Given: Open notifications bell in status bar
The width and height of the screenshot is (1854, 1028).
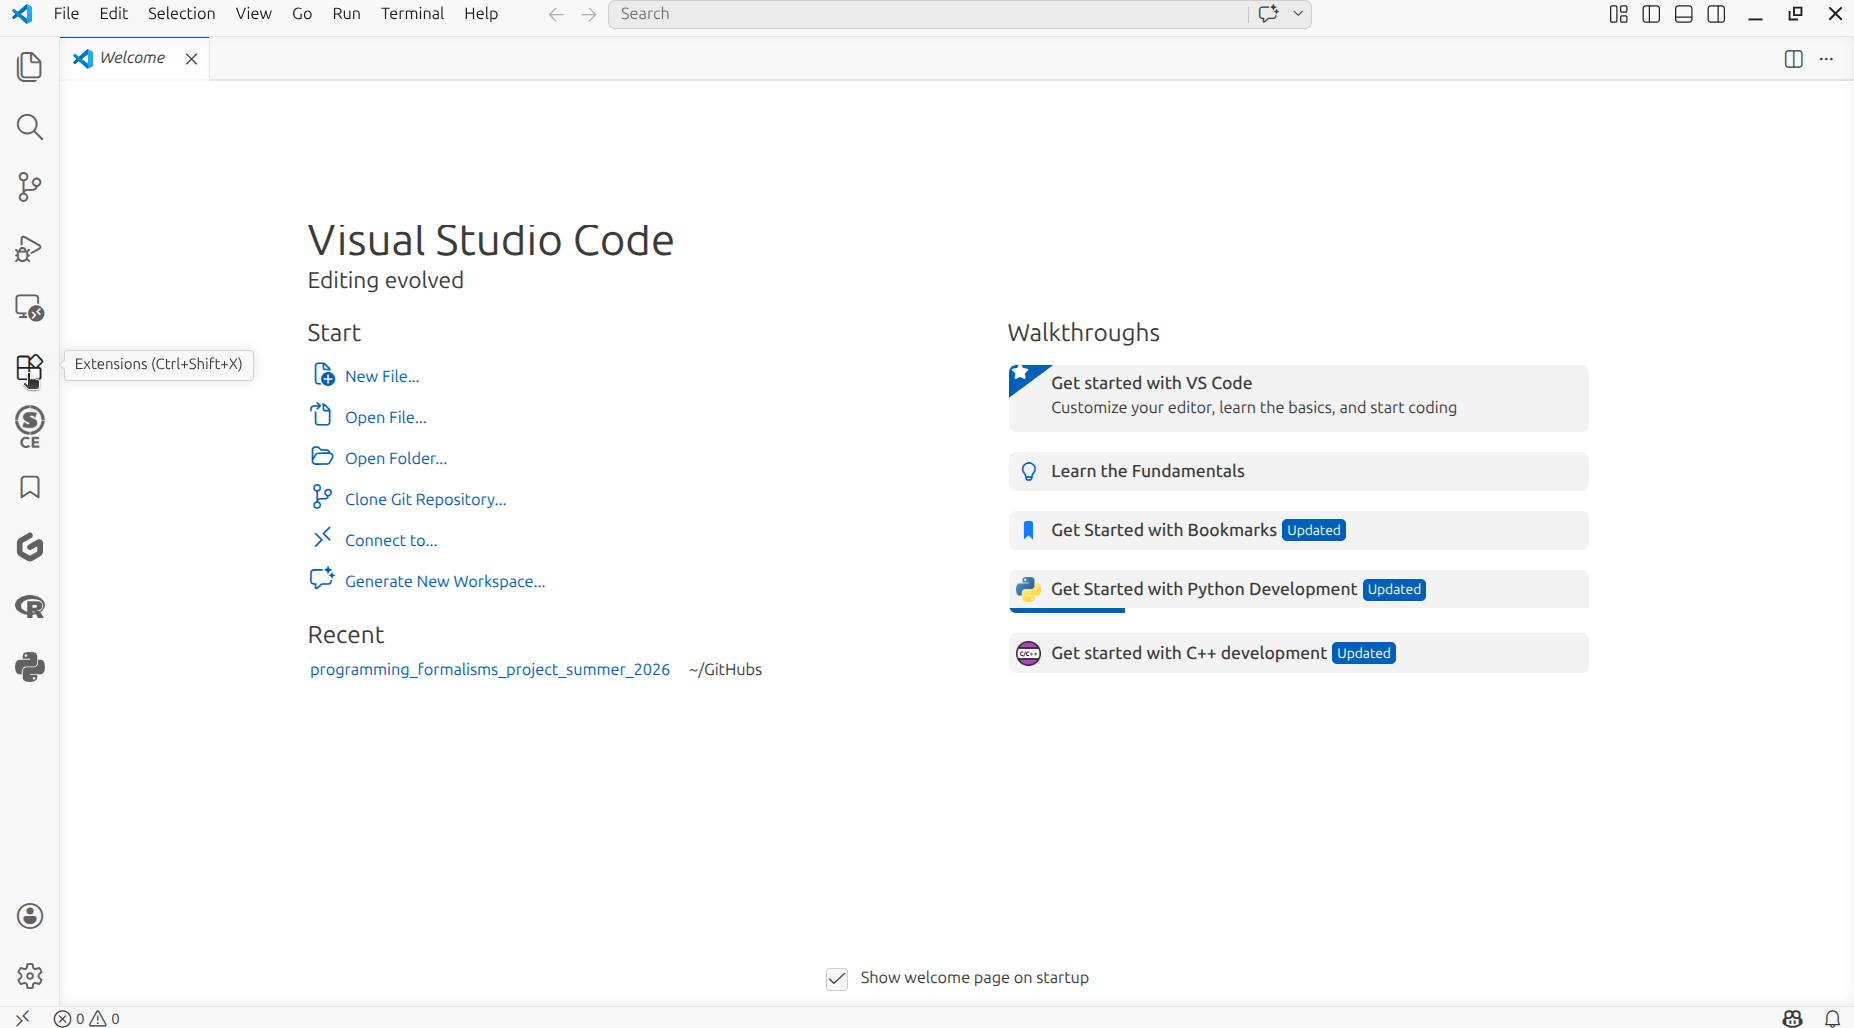Looking at the screenshot, I should [x=1832, y=1018].
